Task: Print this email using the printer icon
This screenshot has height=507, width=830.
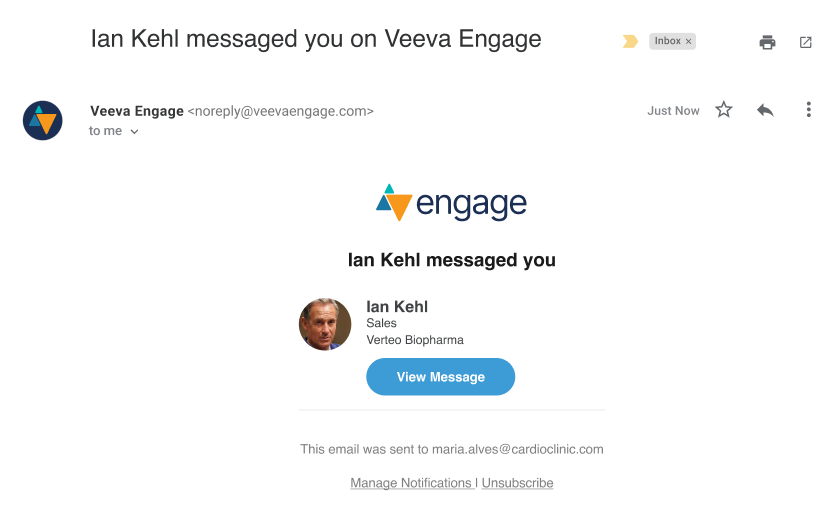Action: [767, 42]
